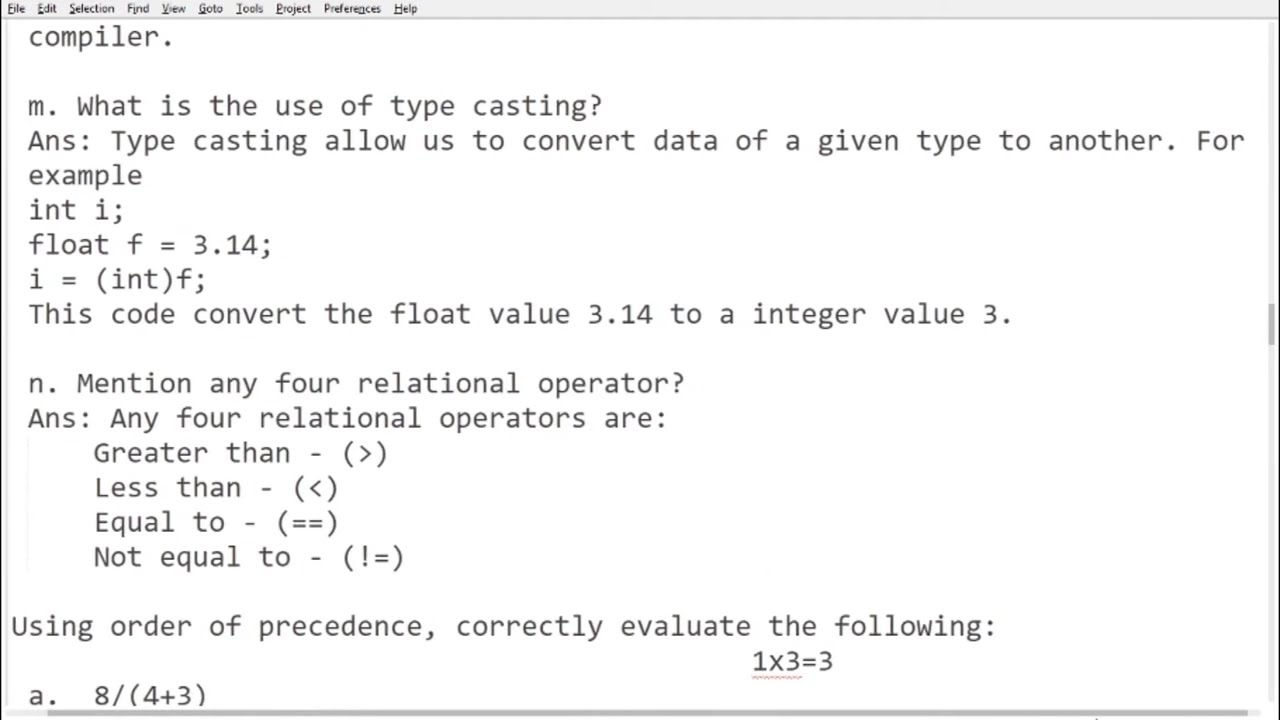Viewport: 1280px width, 720px height.
Task: Place cursor in the line 'float f = 3.14;'
Action: [x=150, y=245]
